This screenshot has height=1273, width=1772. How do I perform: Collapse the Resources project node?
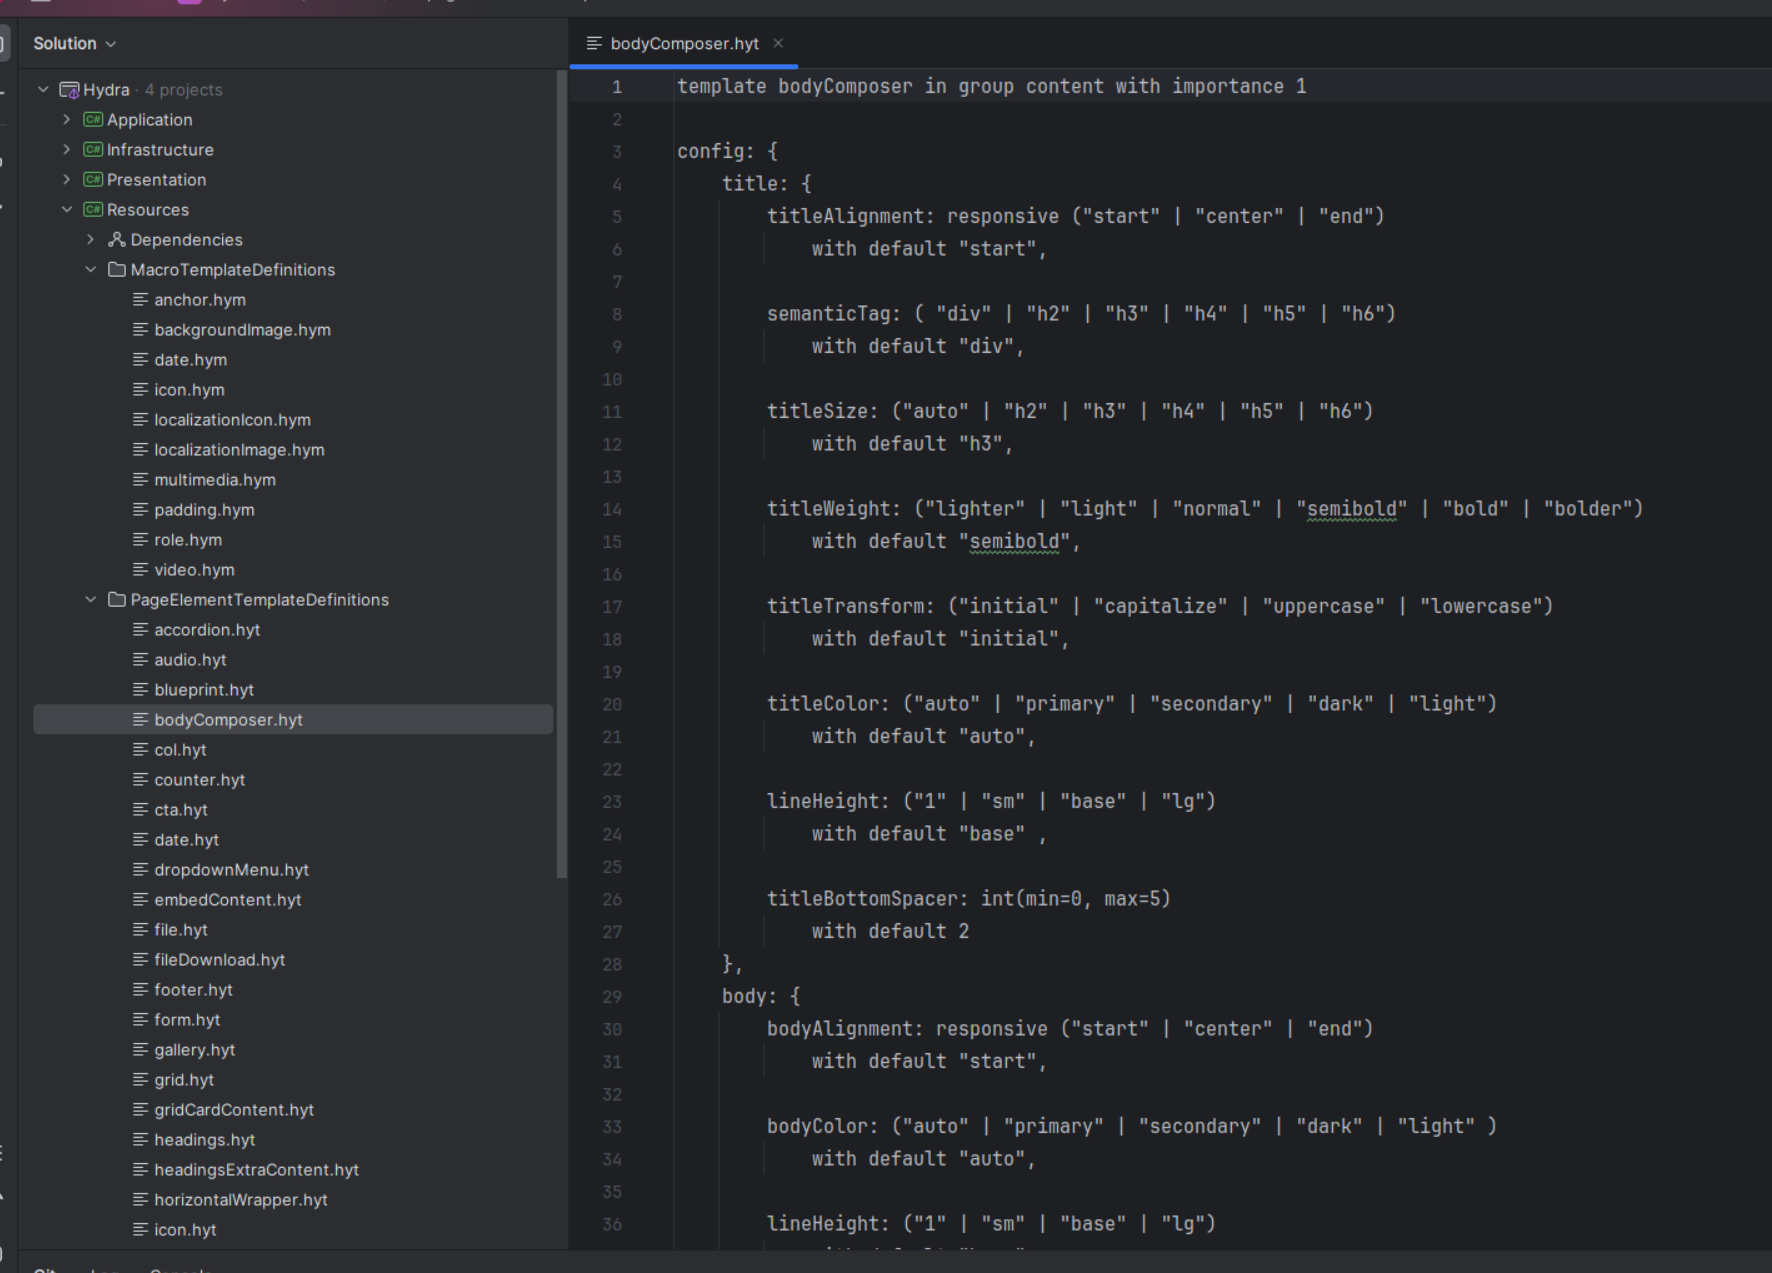click(67, 210)
